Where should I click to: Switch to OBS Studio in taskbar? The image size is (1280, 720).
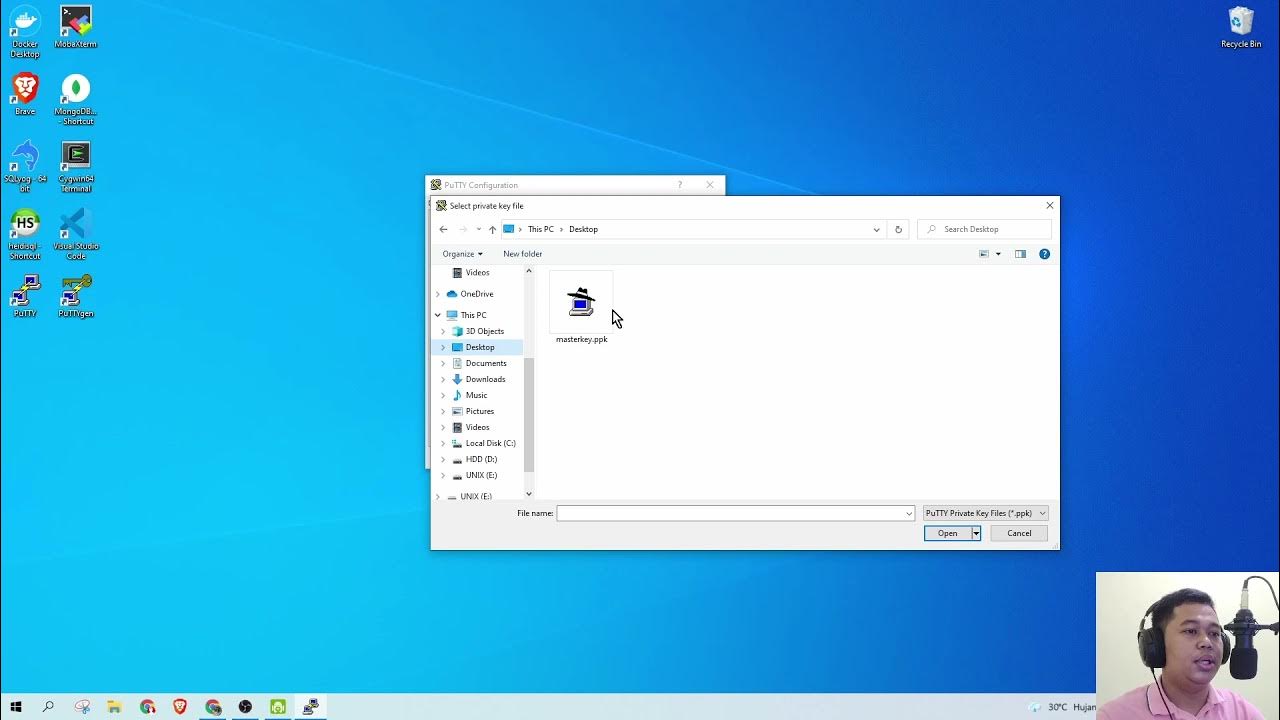click(245, 707)
